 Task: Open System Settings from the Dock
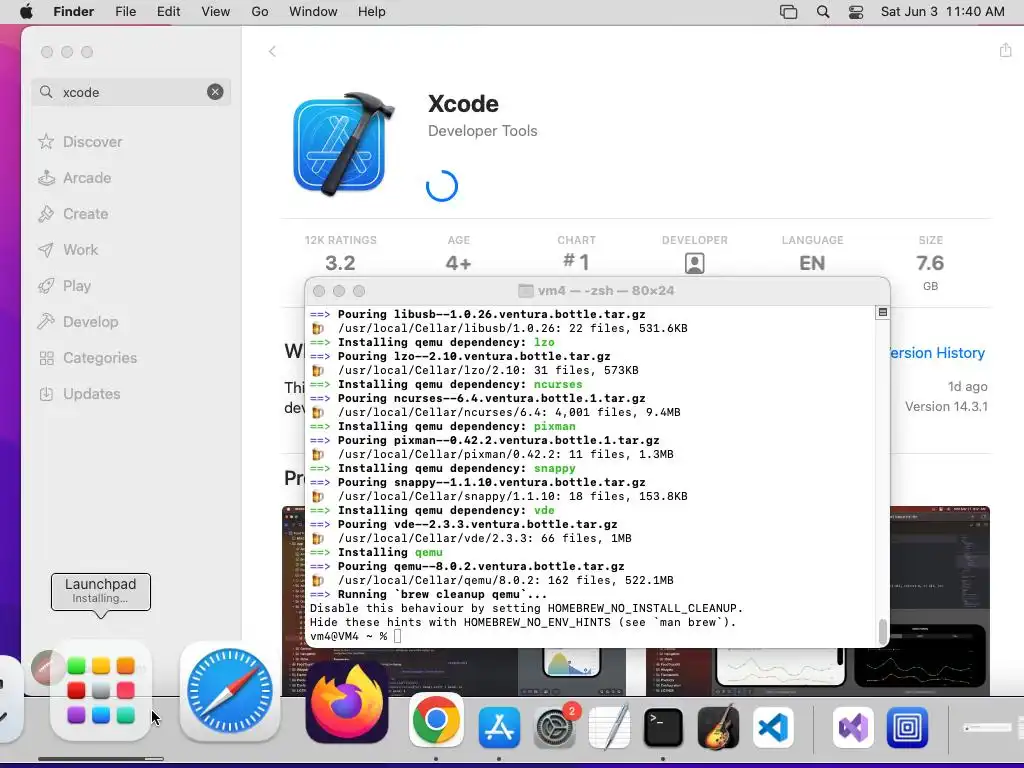click(x=555, y=726)
